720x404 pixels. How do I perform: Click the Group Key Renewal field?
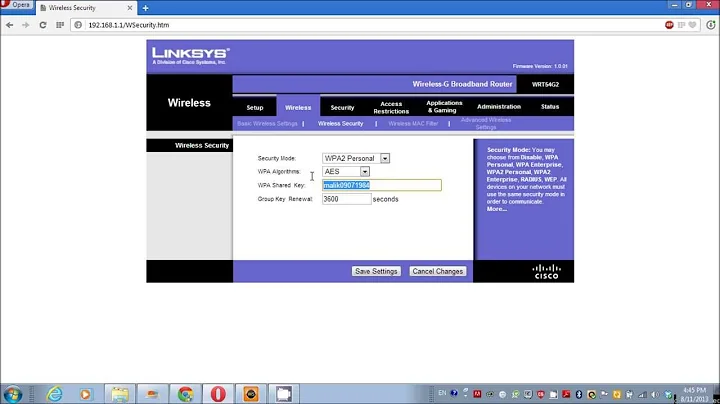(x=346, y=199)
